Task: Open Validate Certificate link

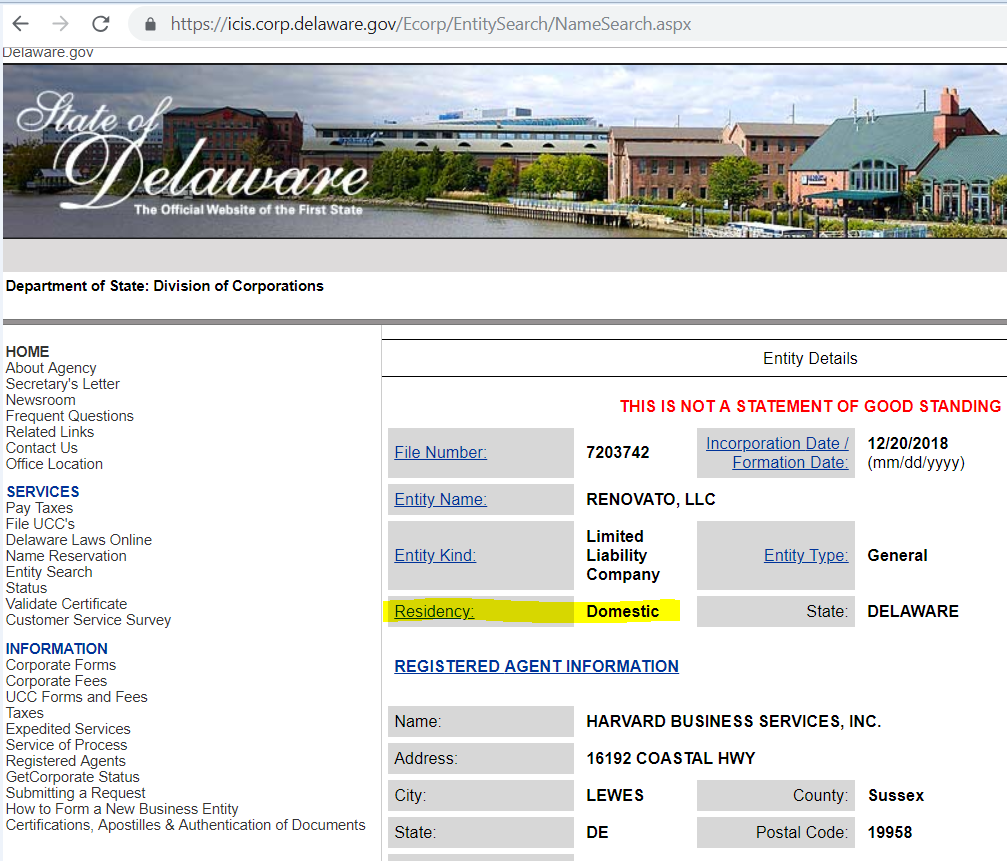Action: click(x=66, y=604)
